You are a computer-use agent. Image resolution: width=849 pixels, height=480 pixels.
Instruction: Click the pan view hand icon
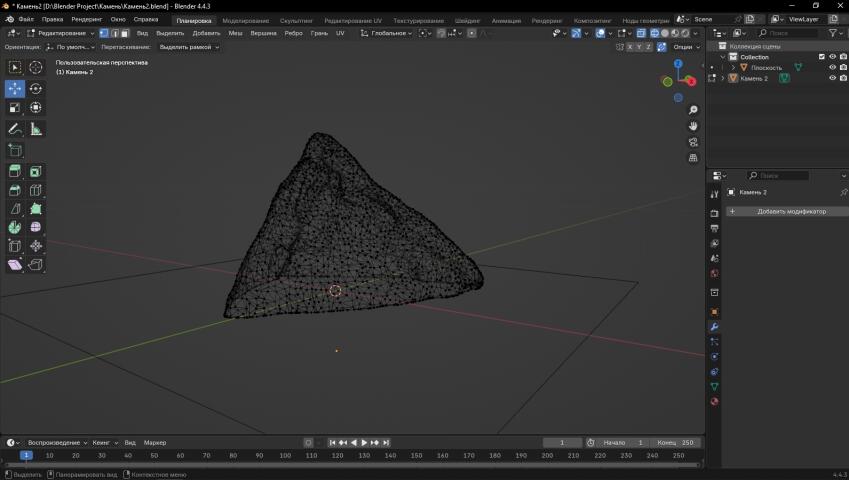pyautogui.click(x=693, y=126)
